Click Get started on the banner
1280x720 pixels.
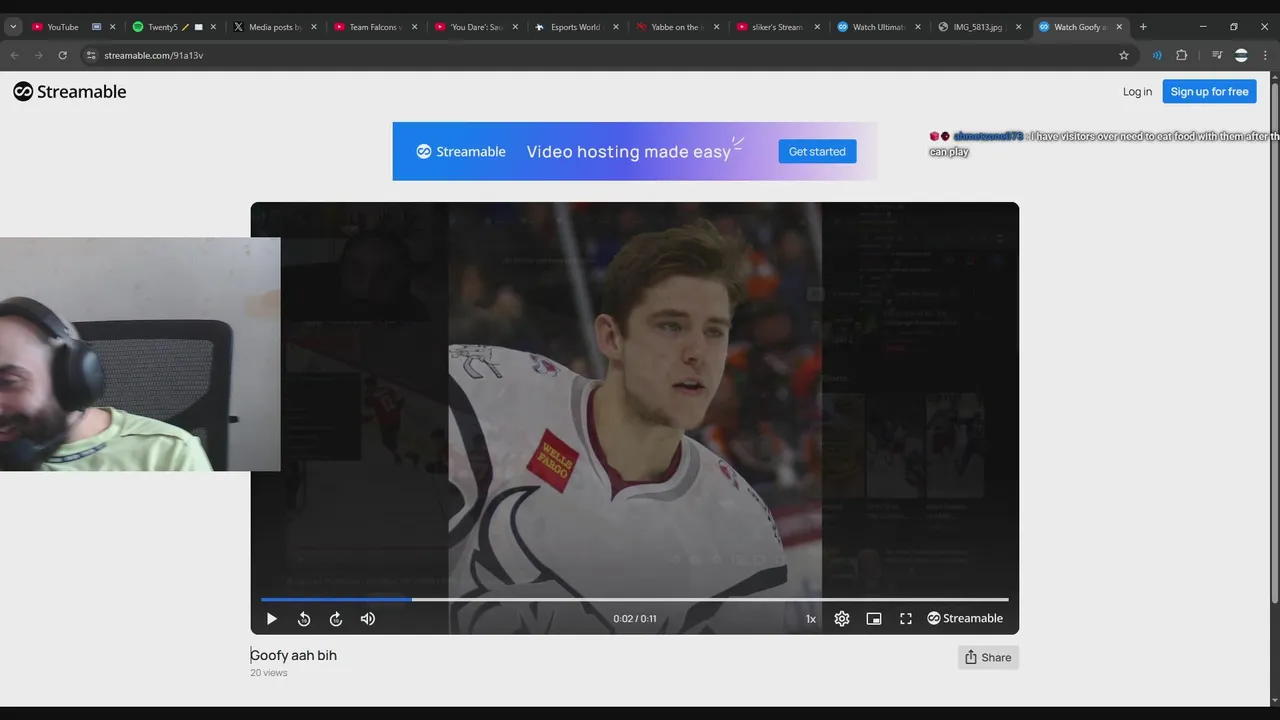point(817,152)
